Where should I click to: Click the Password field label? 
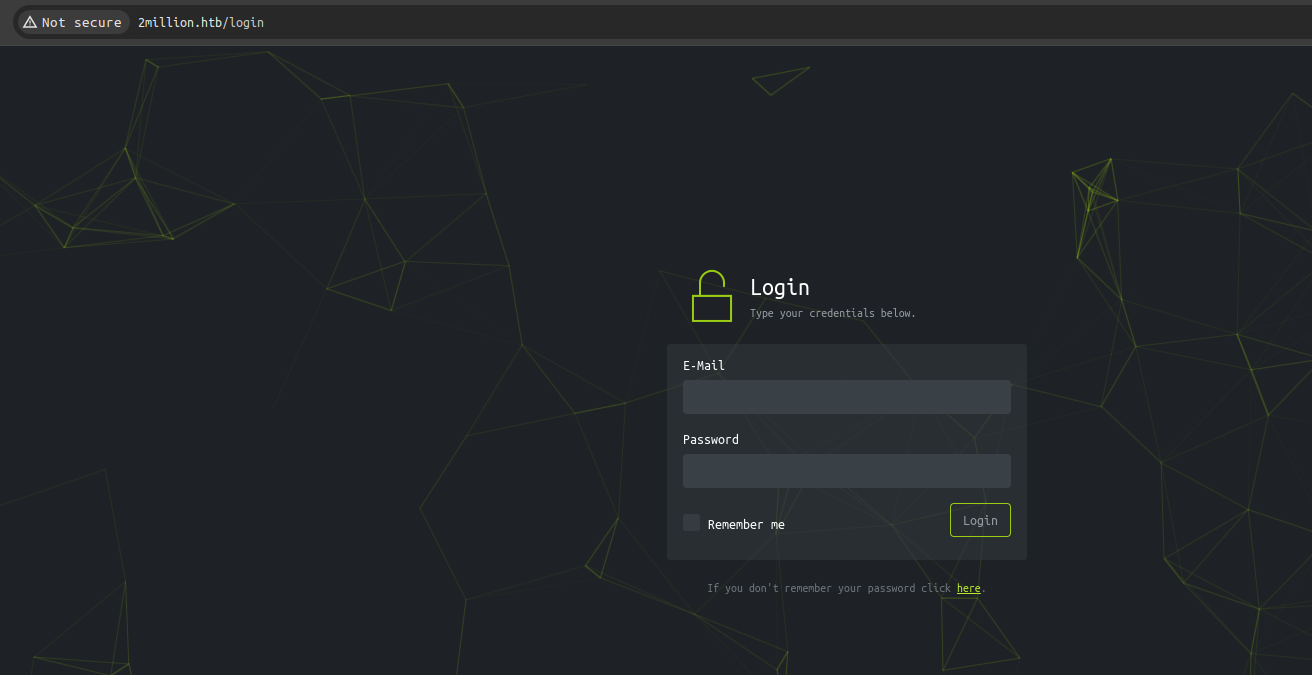711,440
